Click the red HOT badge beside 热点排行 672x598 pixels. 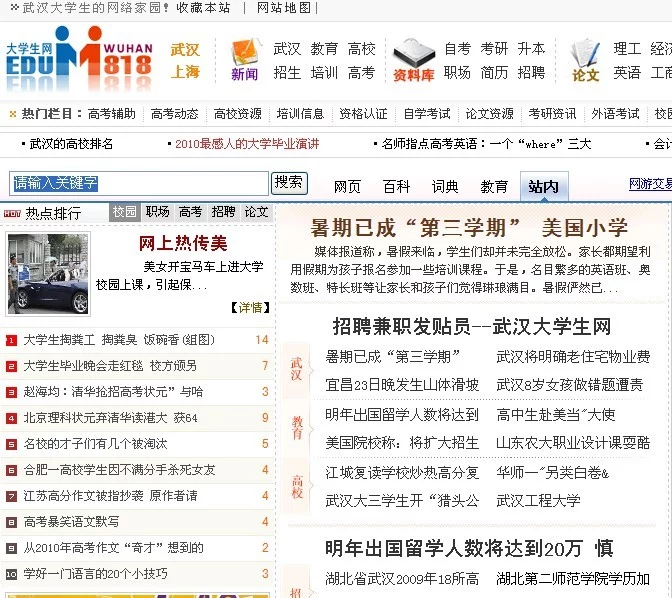[x=12, y=213]
